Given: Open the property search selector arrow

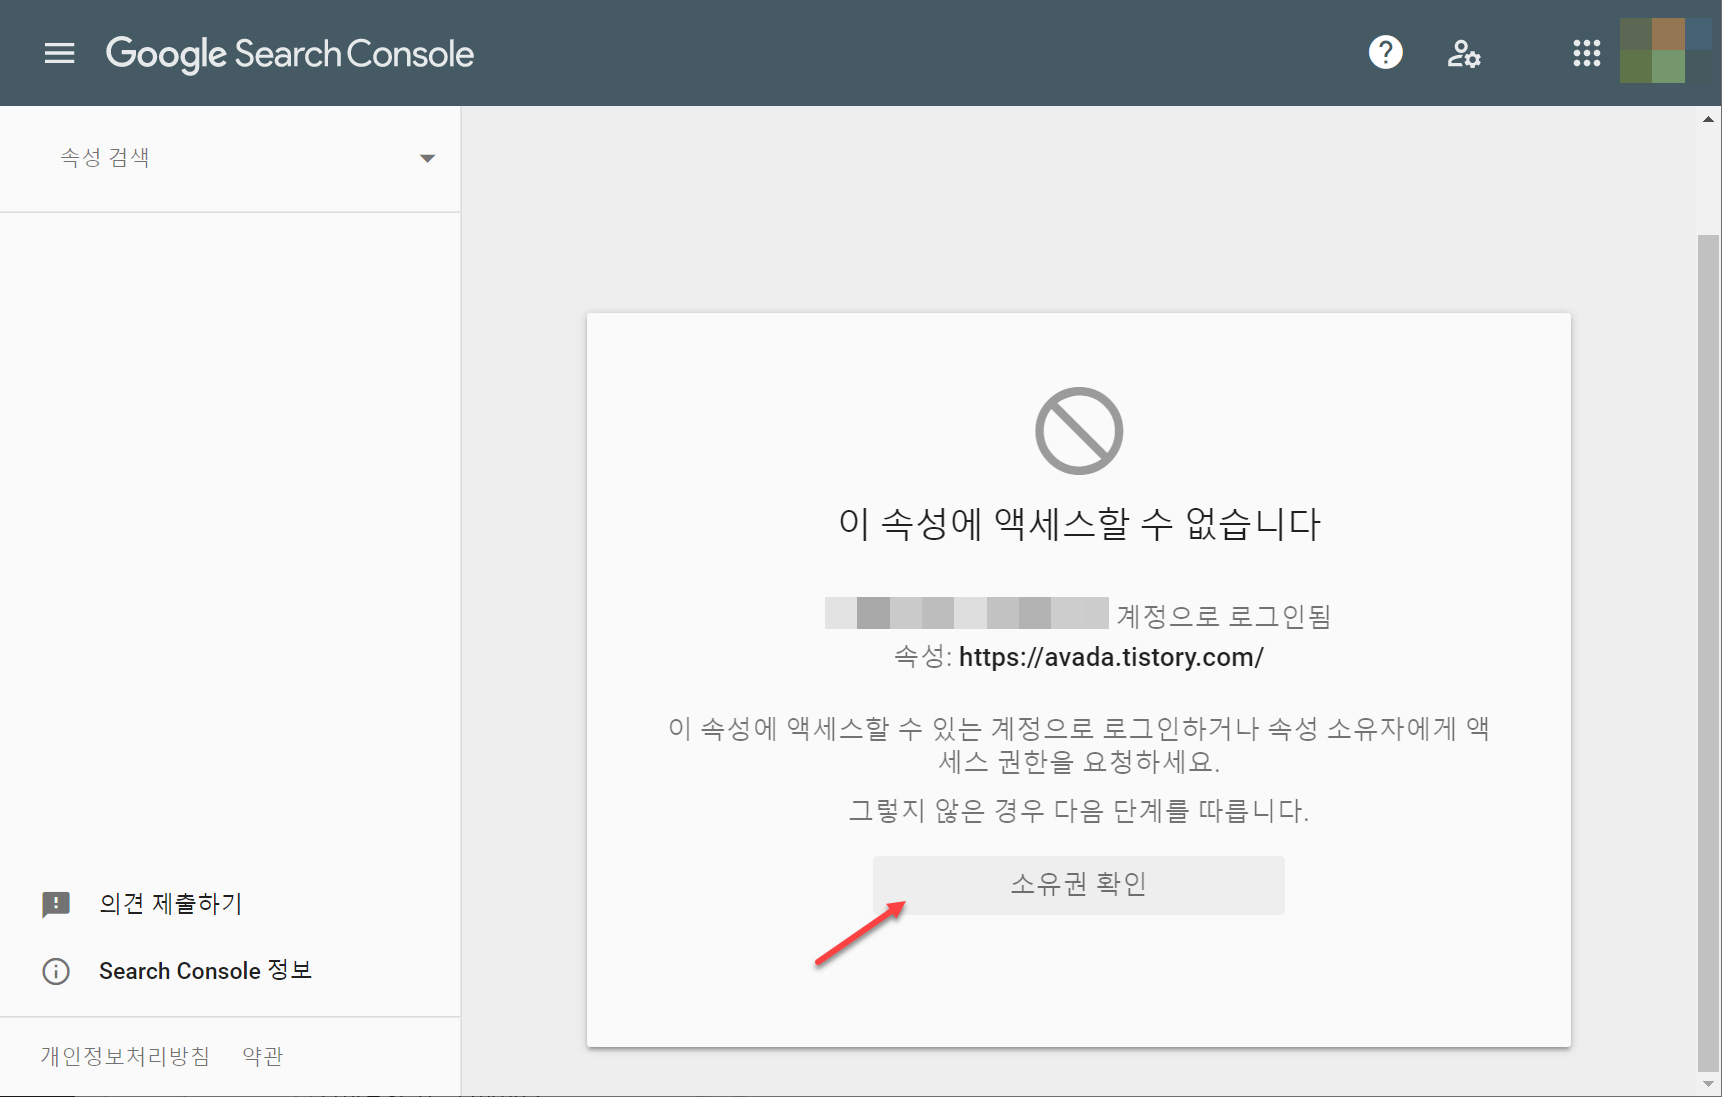Looking at the screenshot, I should 428,157.
